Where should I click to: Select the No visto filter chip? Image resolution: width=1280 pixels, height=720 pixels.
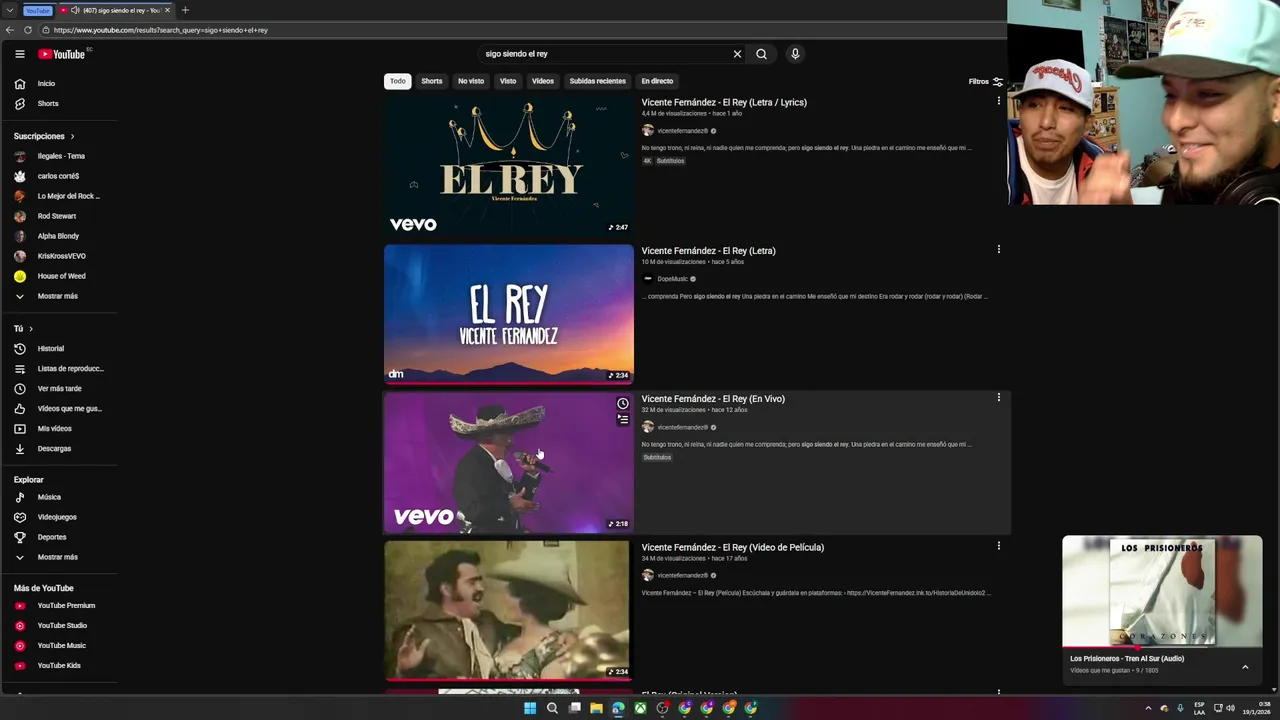pyautogui.click(x=471, y=81)
